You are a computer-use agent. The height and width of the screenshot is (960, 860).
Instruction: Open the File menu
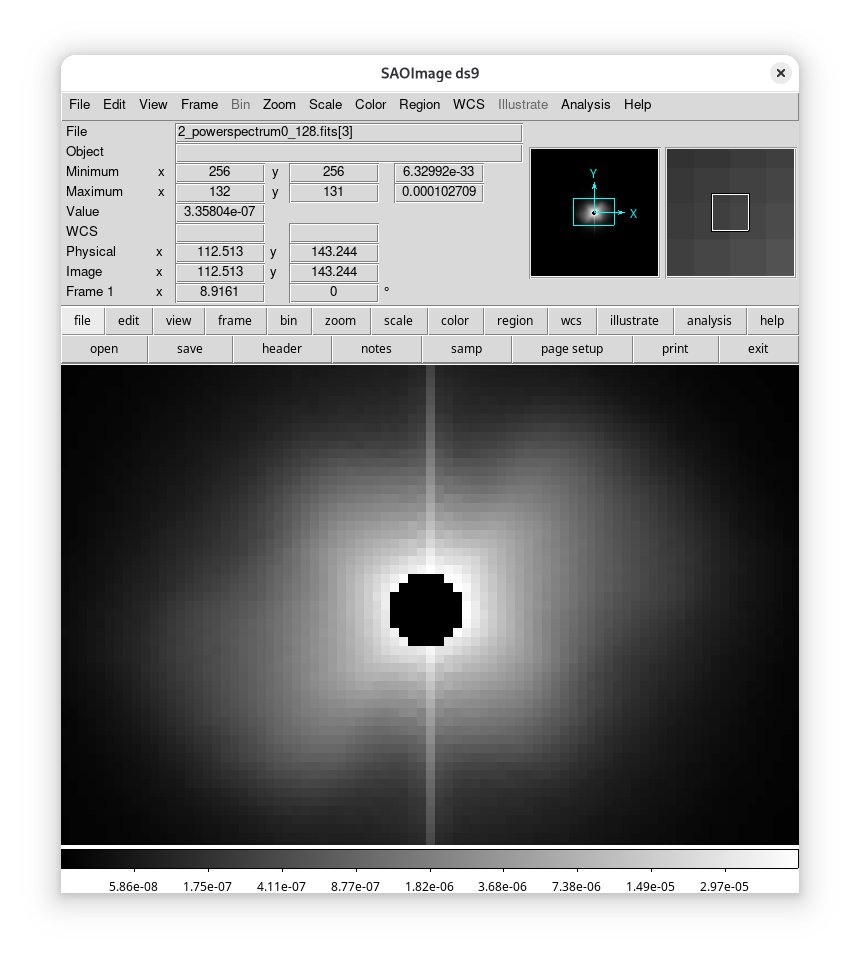(79, 104)
